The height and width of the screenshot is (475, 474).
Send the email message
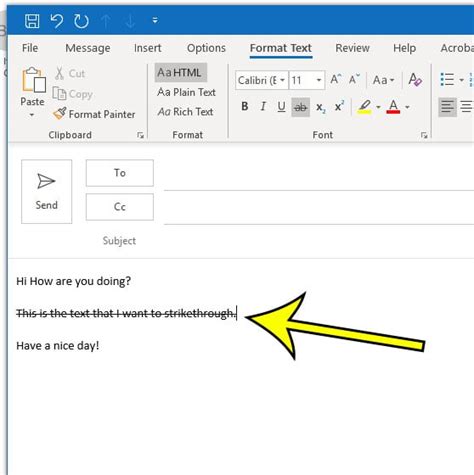click(46, 192)
